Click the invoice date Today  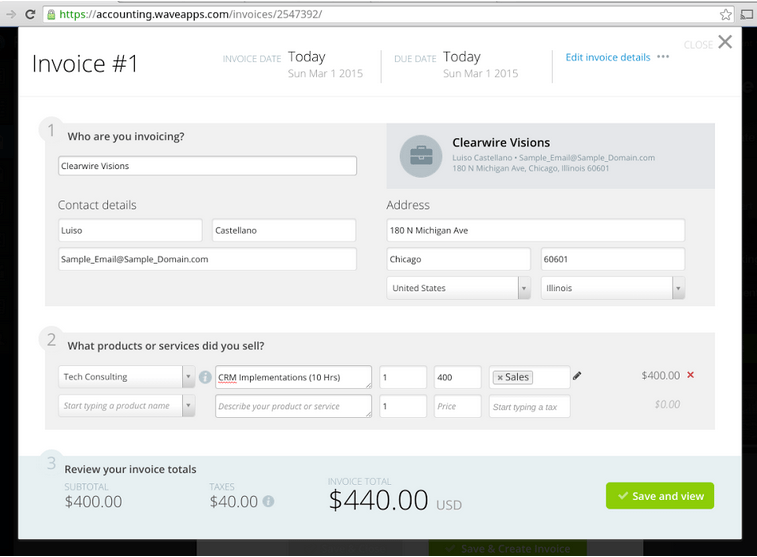tap(307, 57)
